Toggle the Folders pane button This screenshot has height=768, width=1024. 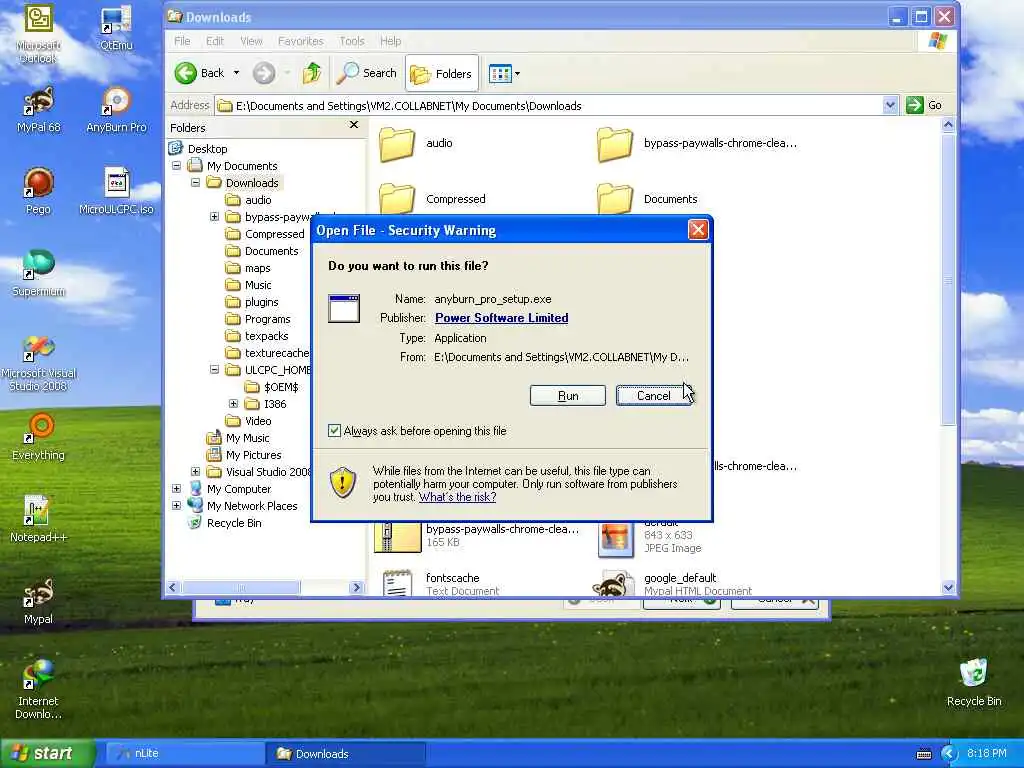[x=441, y=73]
